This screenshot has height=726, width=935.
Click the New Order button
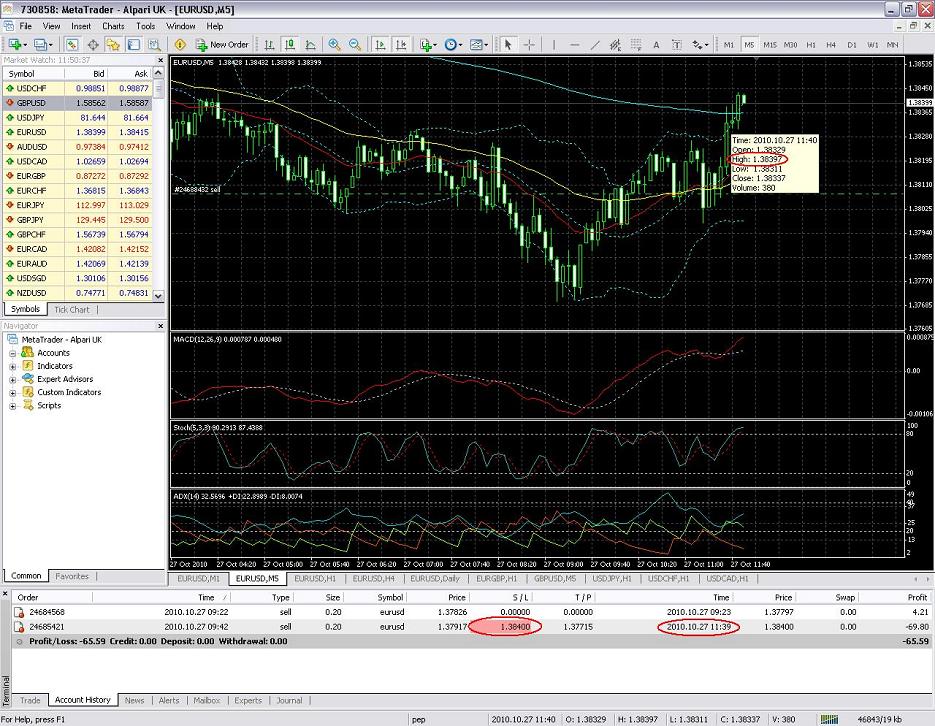pos(222,45)
